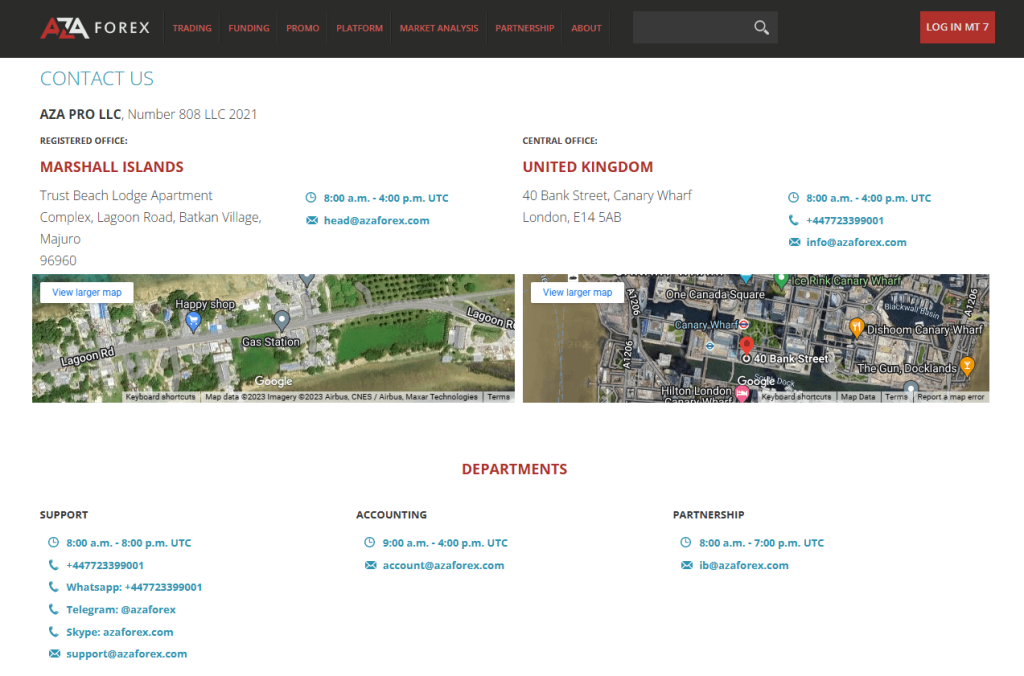The width and height of the screenshot is (1024, 676).
Task: Open the Whatsapp: +447723399001 link
Action: point(134,587)
